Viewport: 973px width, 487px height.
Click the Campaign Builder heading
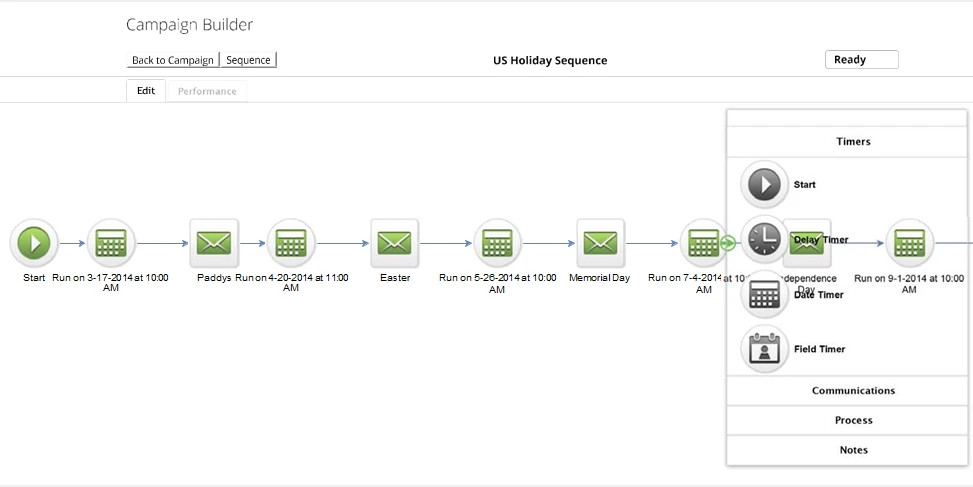coord(189,25)
